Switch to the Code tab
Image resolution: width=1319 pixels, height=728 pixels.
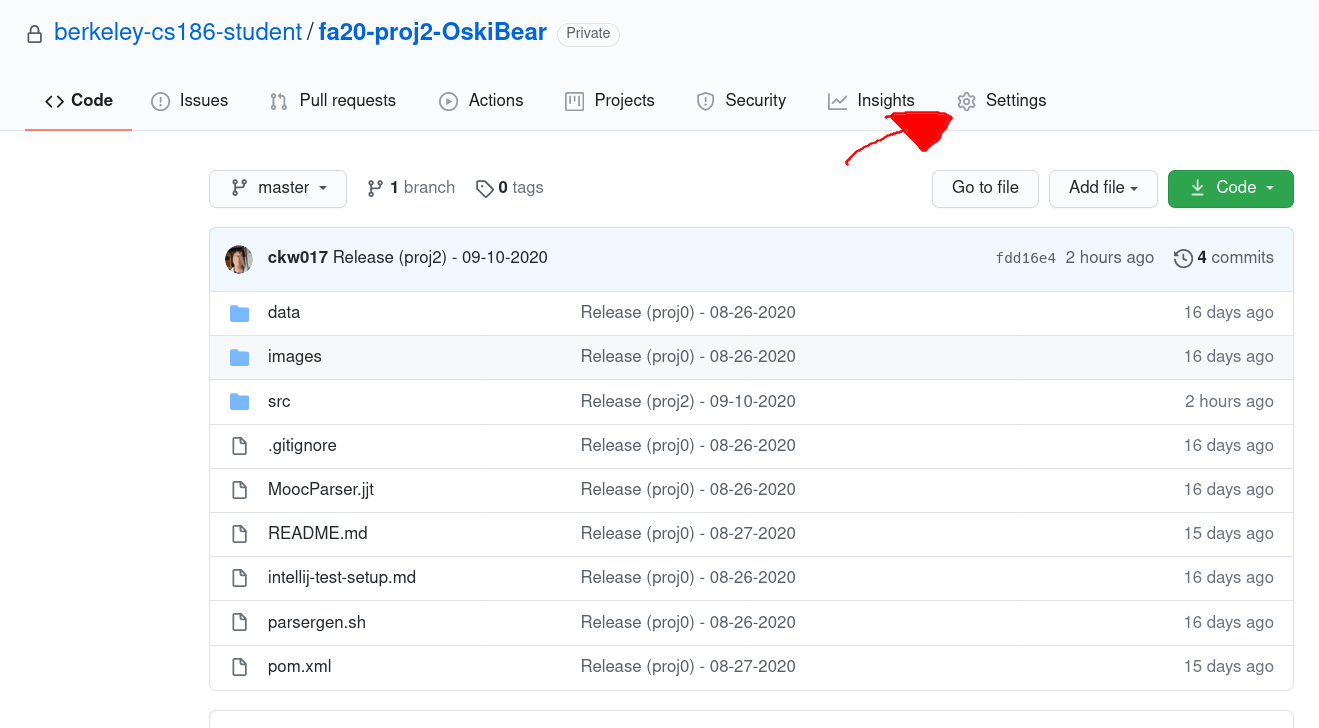tap(79, 101)
